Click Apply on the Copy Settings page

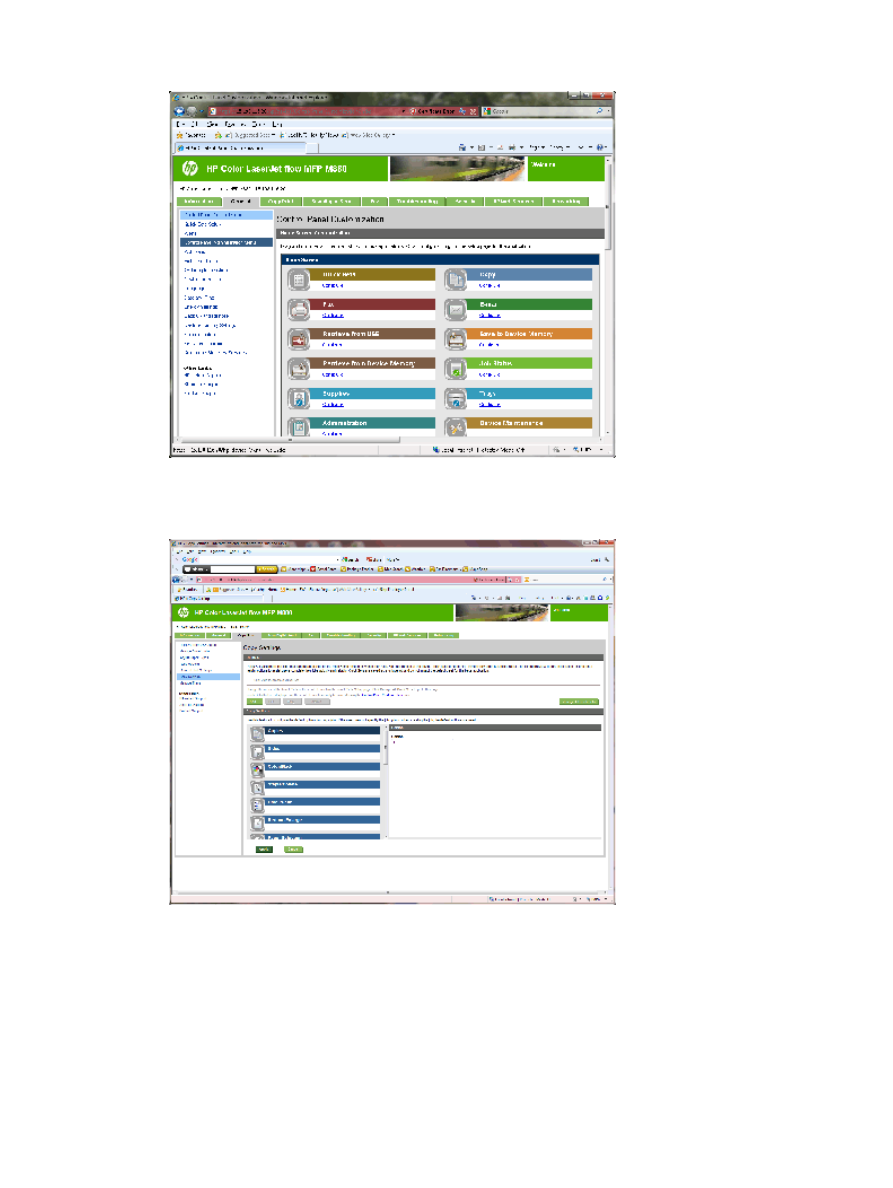(263, 849)
